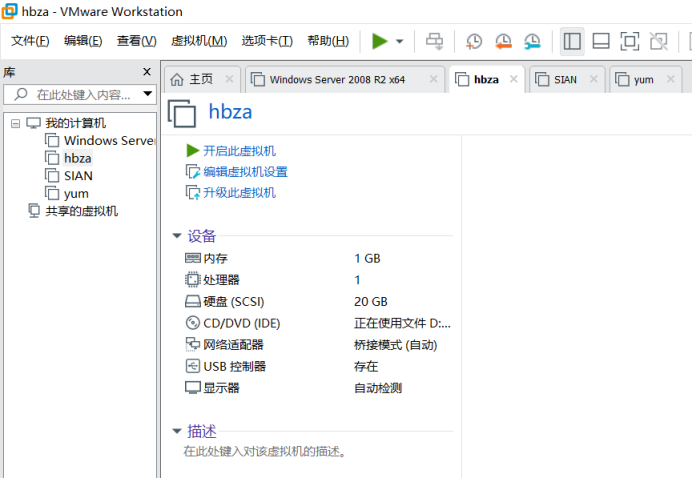The width and height of the screenshot is (693, 479).
Task: Take a snapshot using the clock-plus icon
Action: point(474,42)
